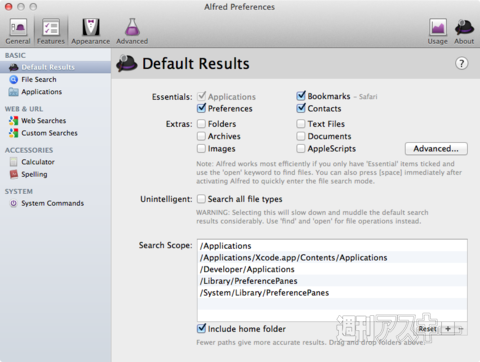Screen dimensions: 480x362
Task: Open help with the question mark button
Action: tap(462, 63)
